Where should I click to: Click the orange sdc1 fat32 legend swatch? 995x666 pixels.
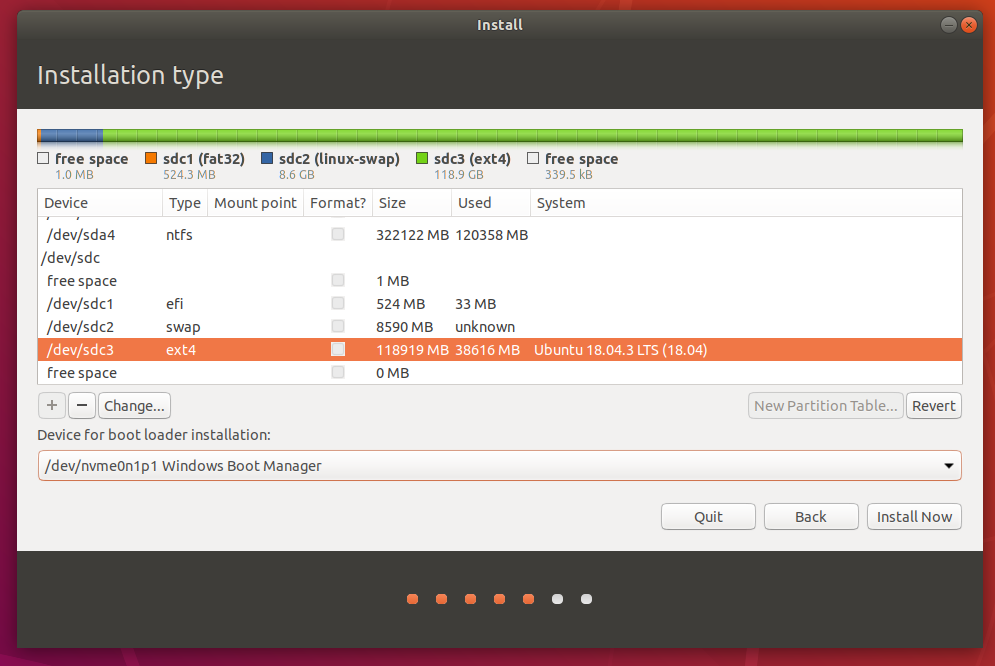[x=151, y=159]
